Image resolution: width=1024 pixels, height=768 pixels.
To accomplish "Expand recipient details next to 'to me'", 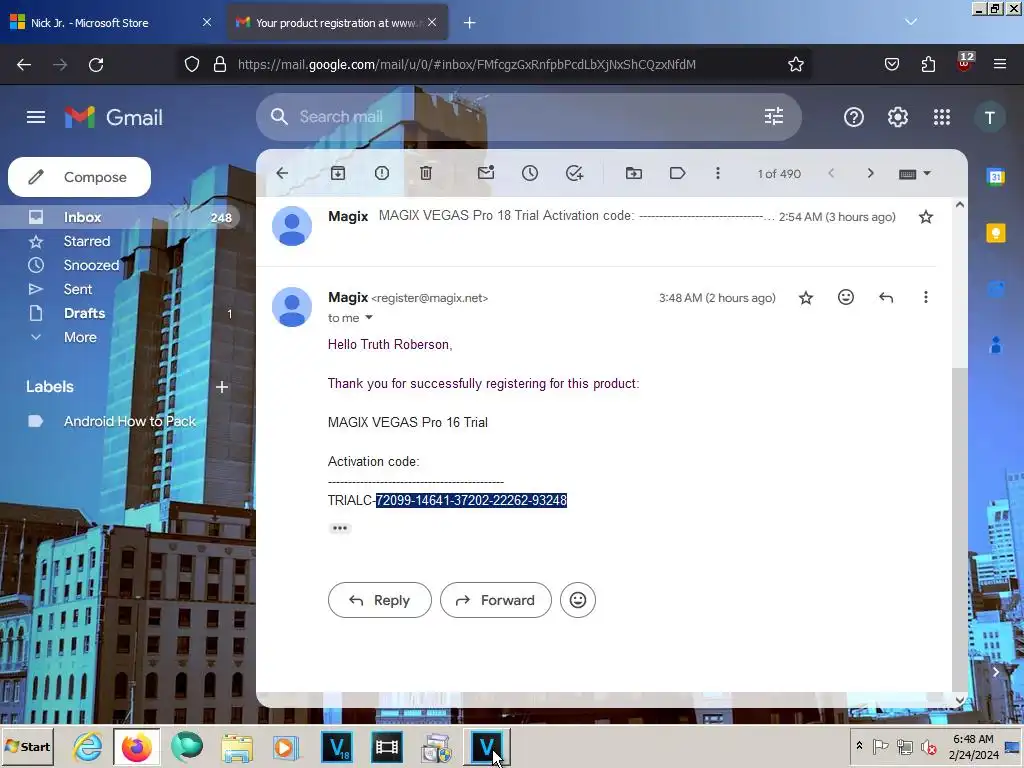I will (x=368, y=317).
